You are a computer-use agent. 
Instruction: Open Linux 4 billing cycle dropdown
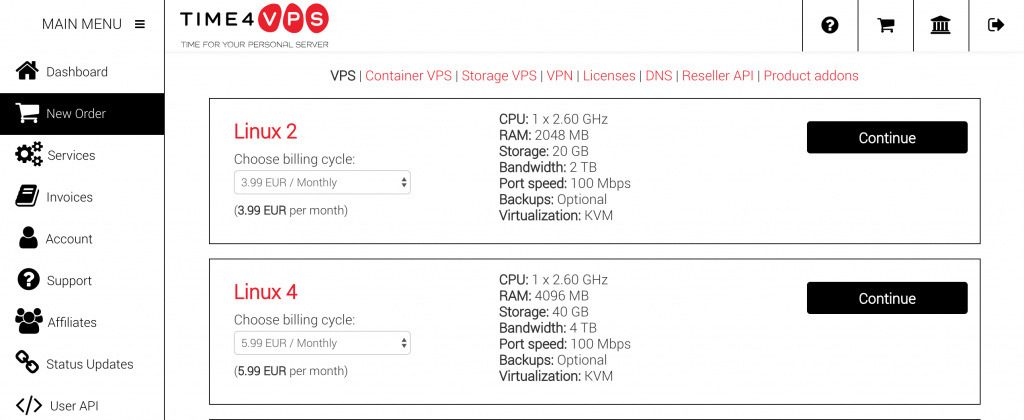tap(322, 343)
